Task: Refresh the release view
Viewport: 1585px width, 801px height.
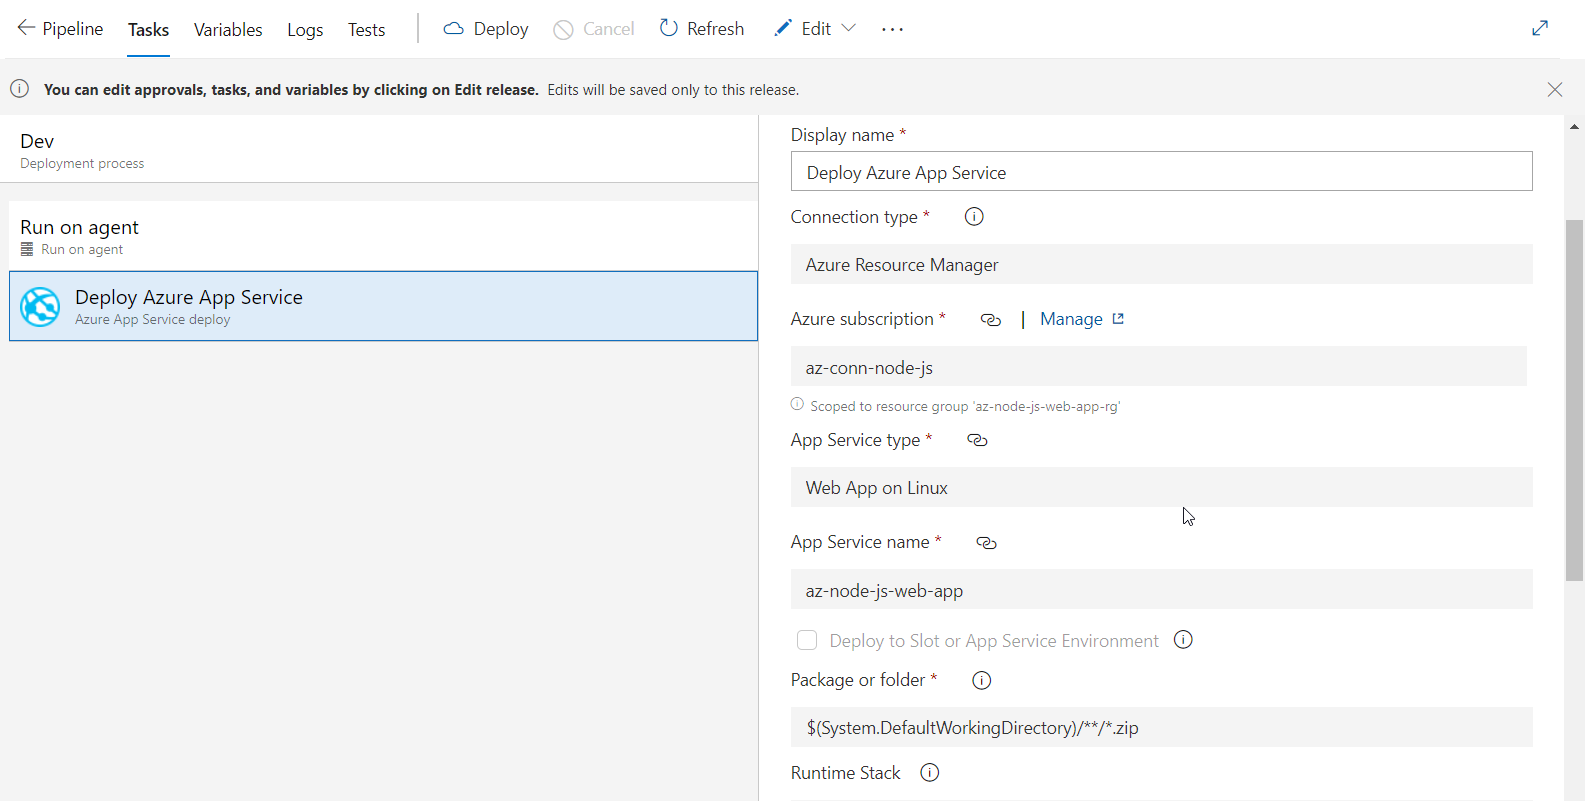Action: pyautogui.click(x=702, y=29)
